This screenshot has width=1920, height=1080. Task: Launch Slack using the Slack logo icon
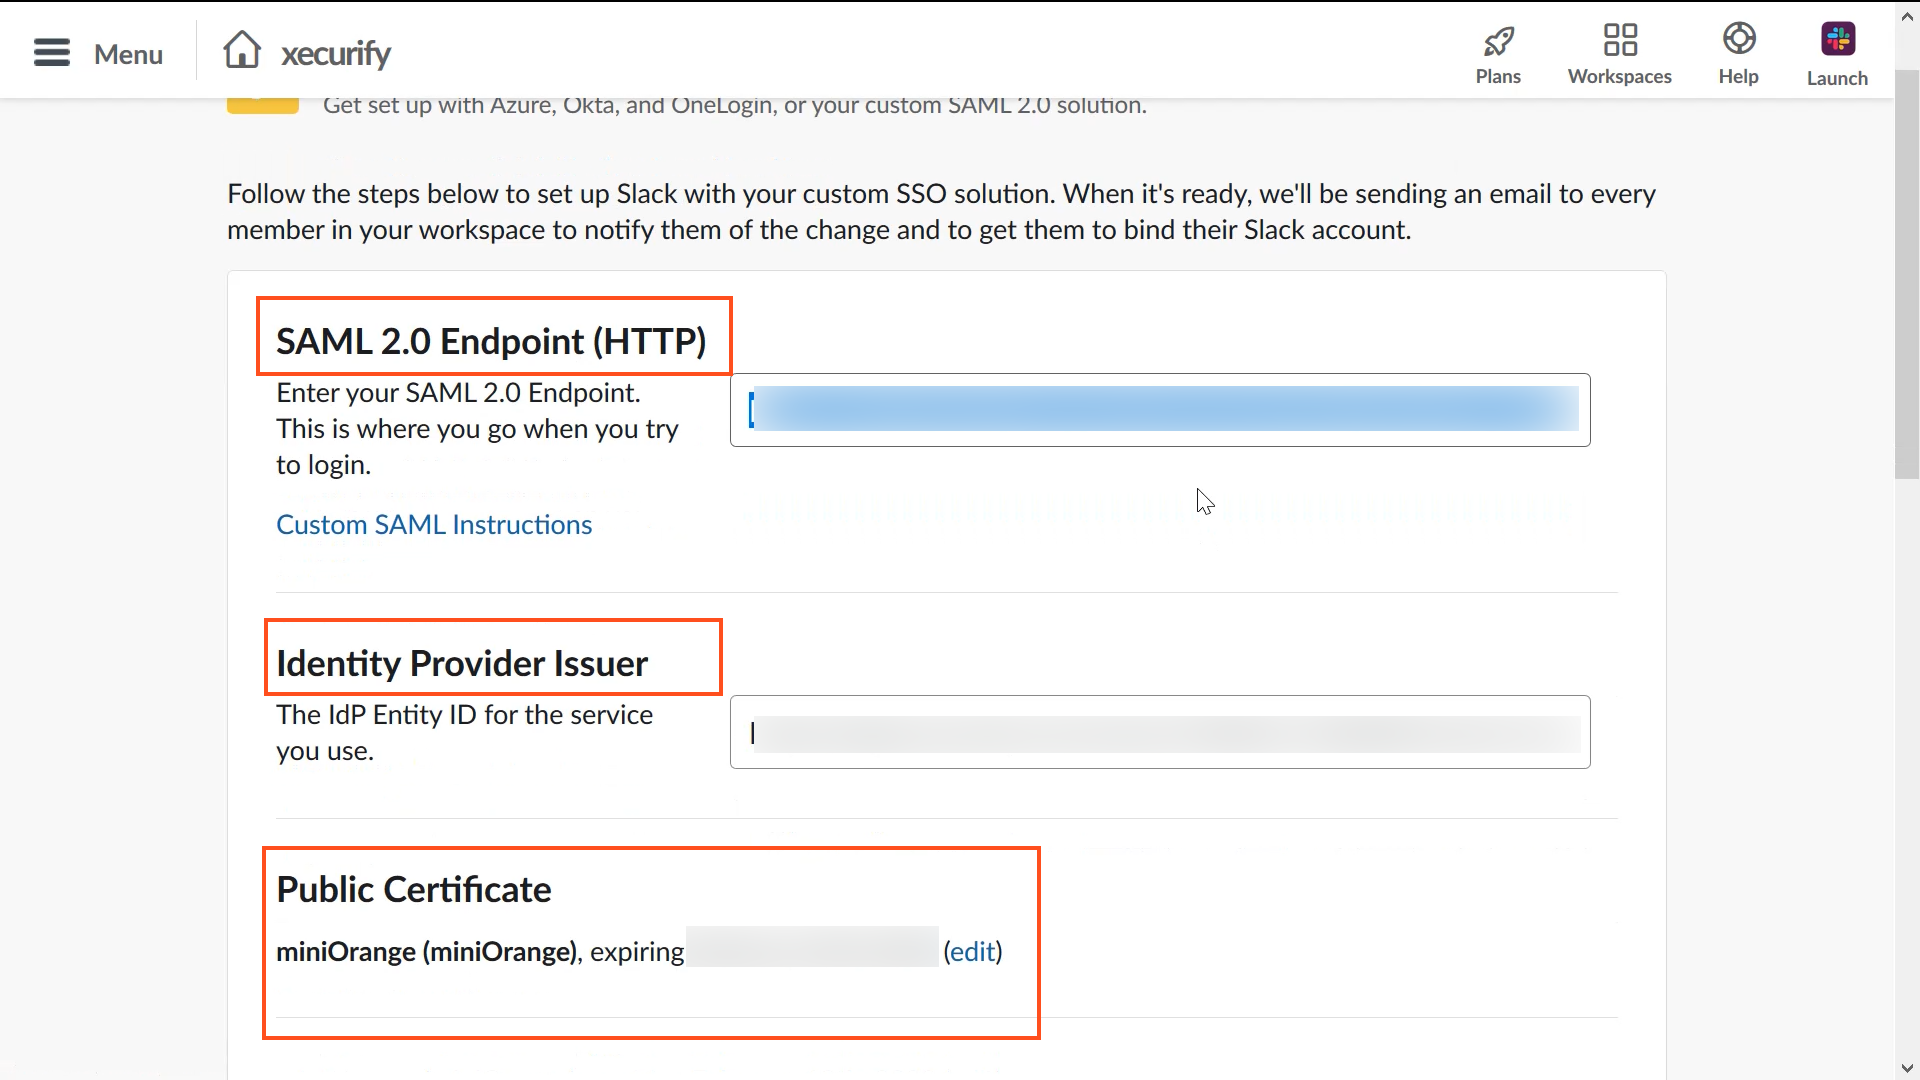click(x=1838, y=39)
